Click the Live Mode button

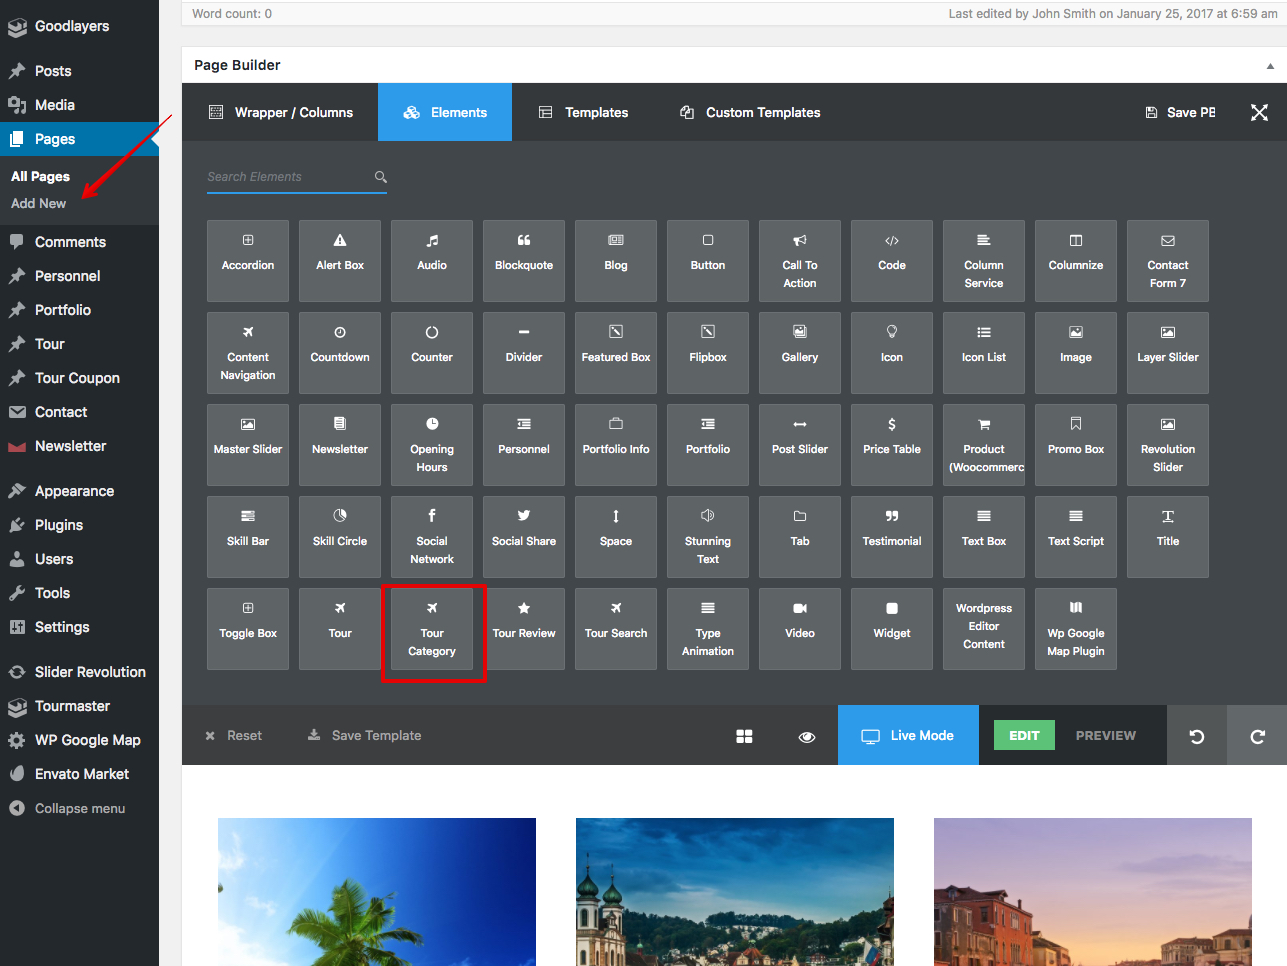(908, 735)
